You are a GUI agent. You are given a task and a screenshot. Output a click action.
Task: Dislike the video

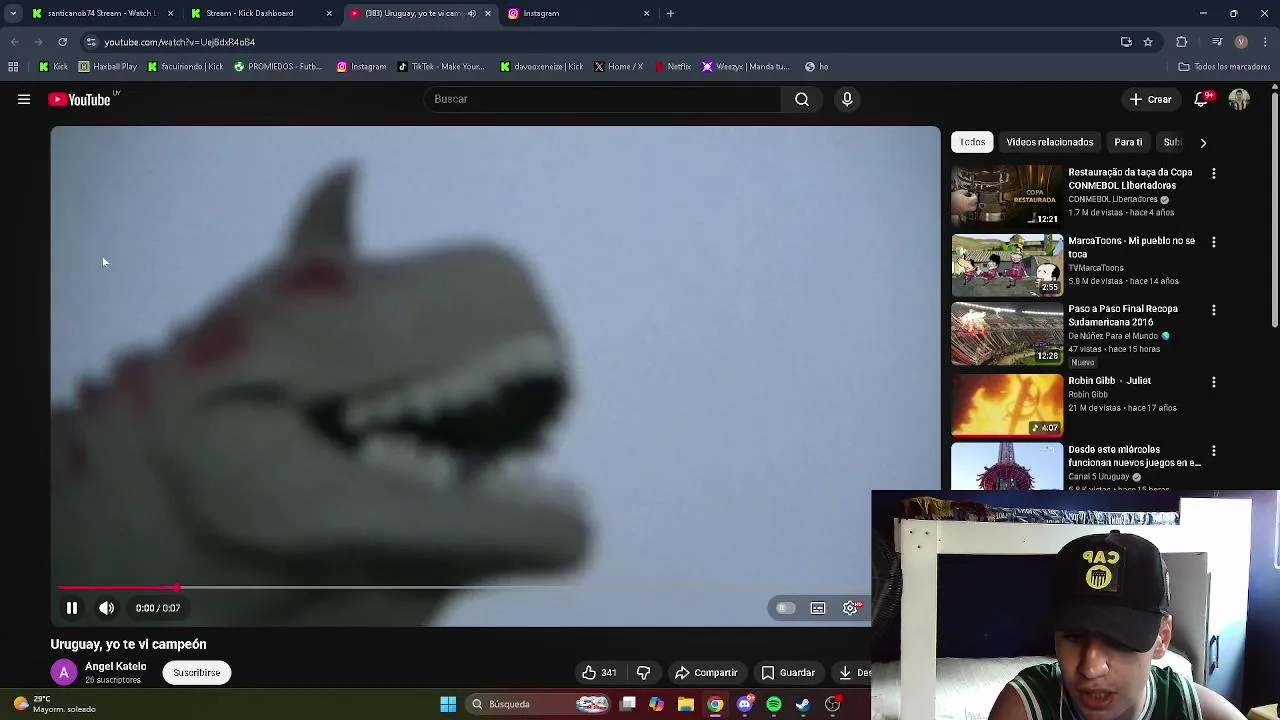643,673
